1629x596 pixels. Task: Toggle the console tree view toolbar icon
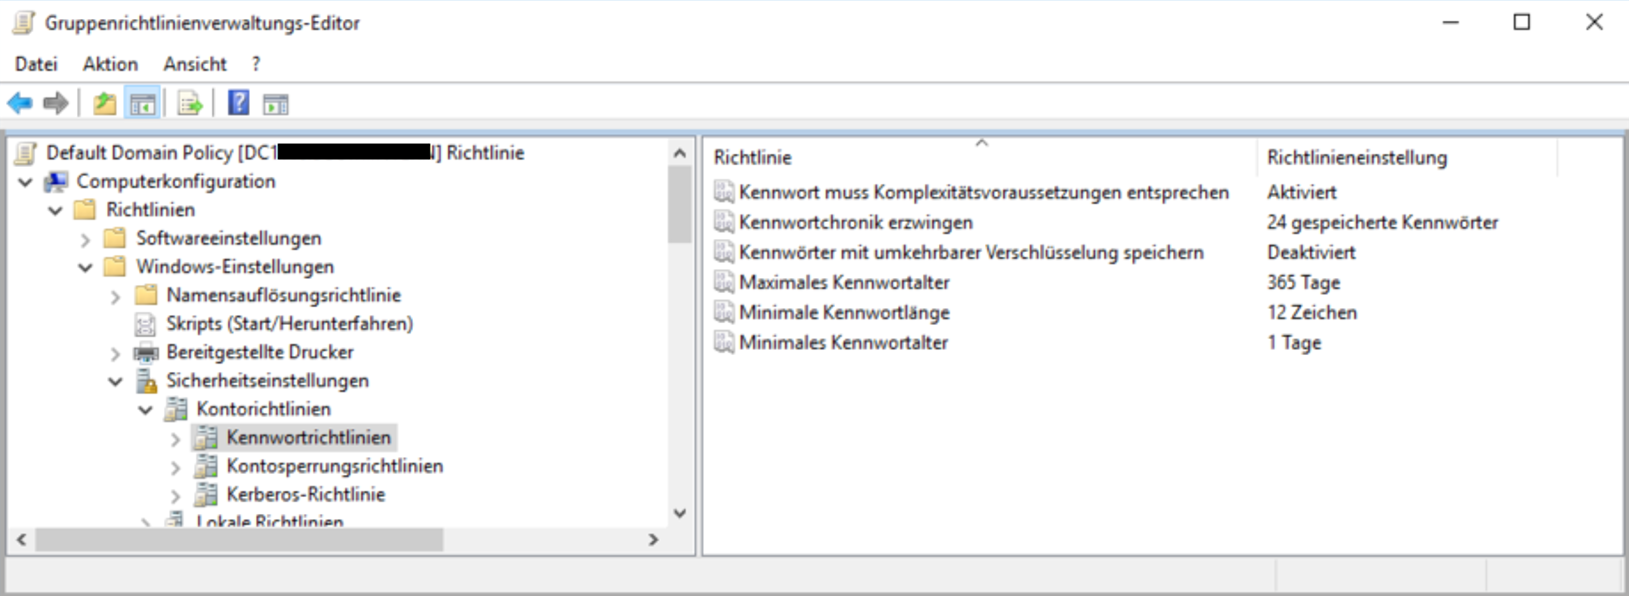point(143,103)
